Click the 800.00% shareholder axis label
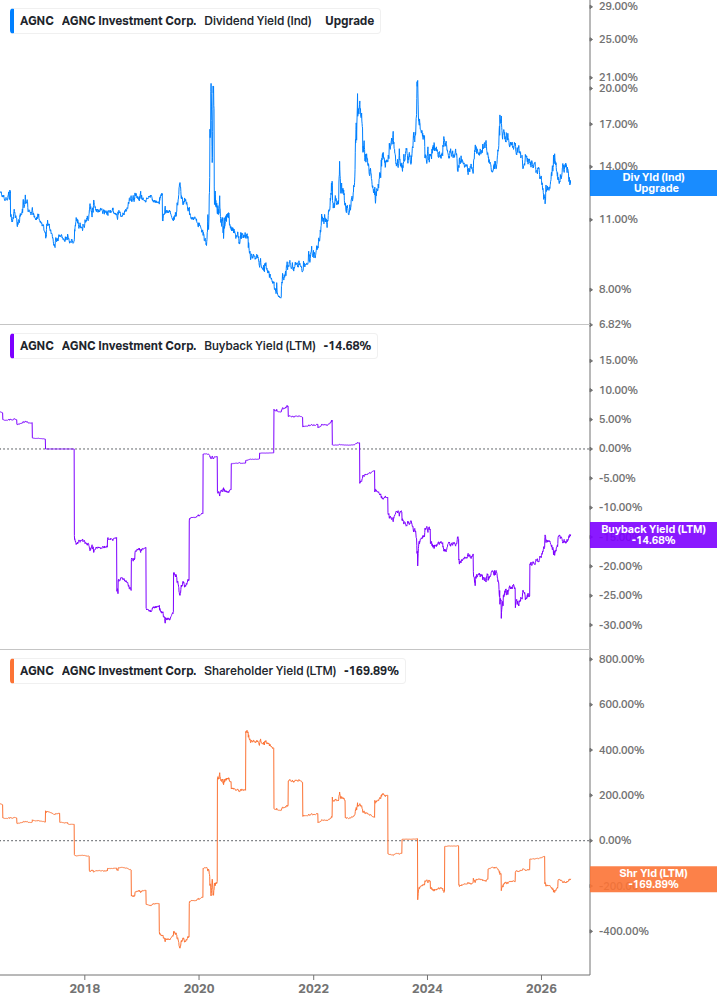This screenshot has width=717, height=1005. (622, 659)
